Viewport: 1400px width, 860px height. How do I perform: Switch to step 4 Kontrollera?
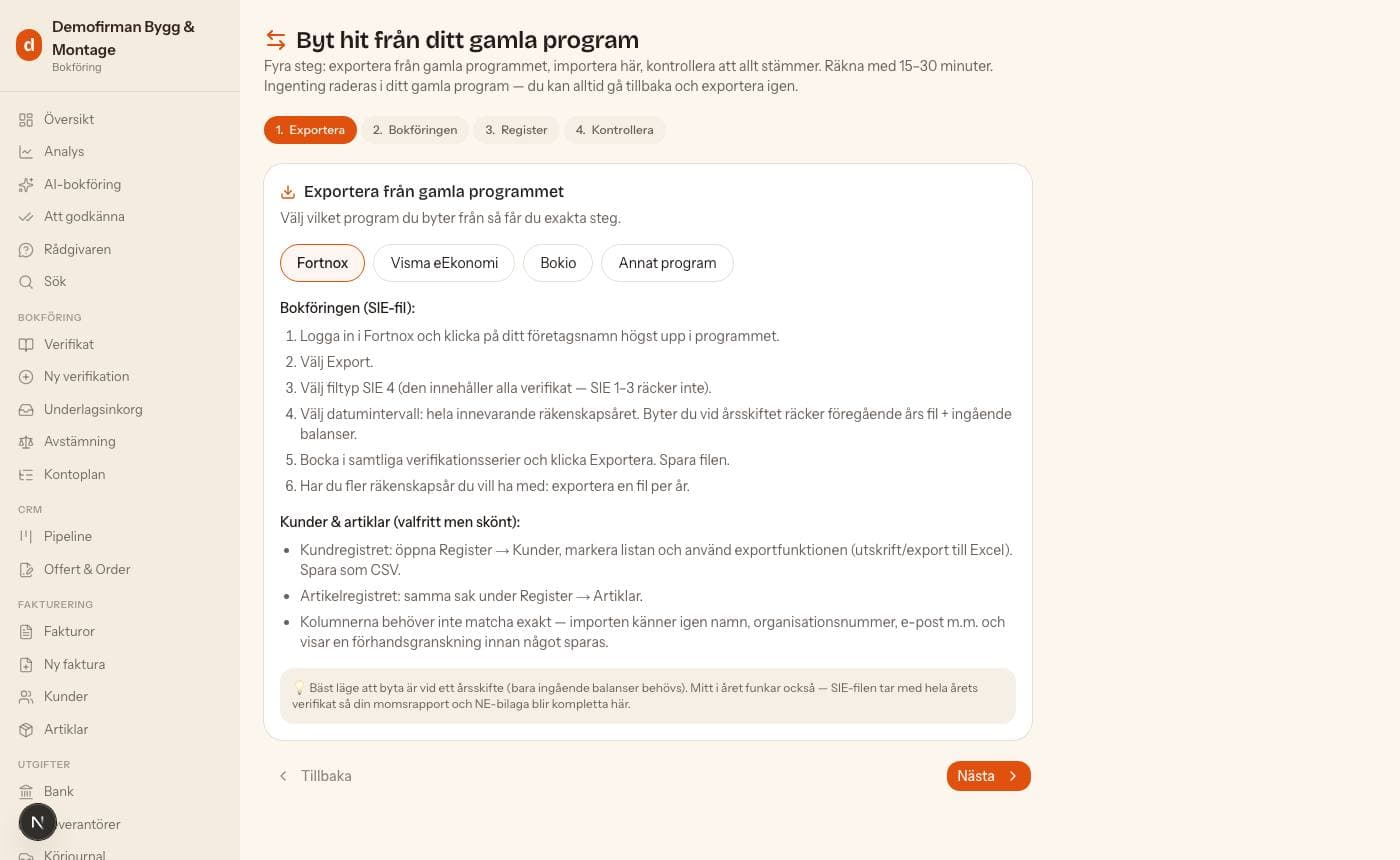(x=615, y=130)
